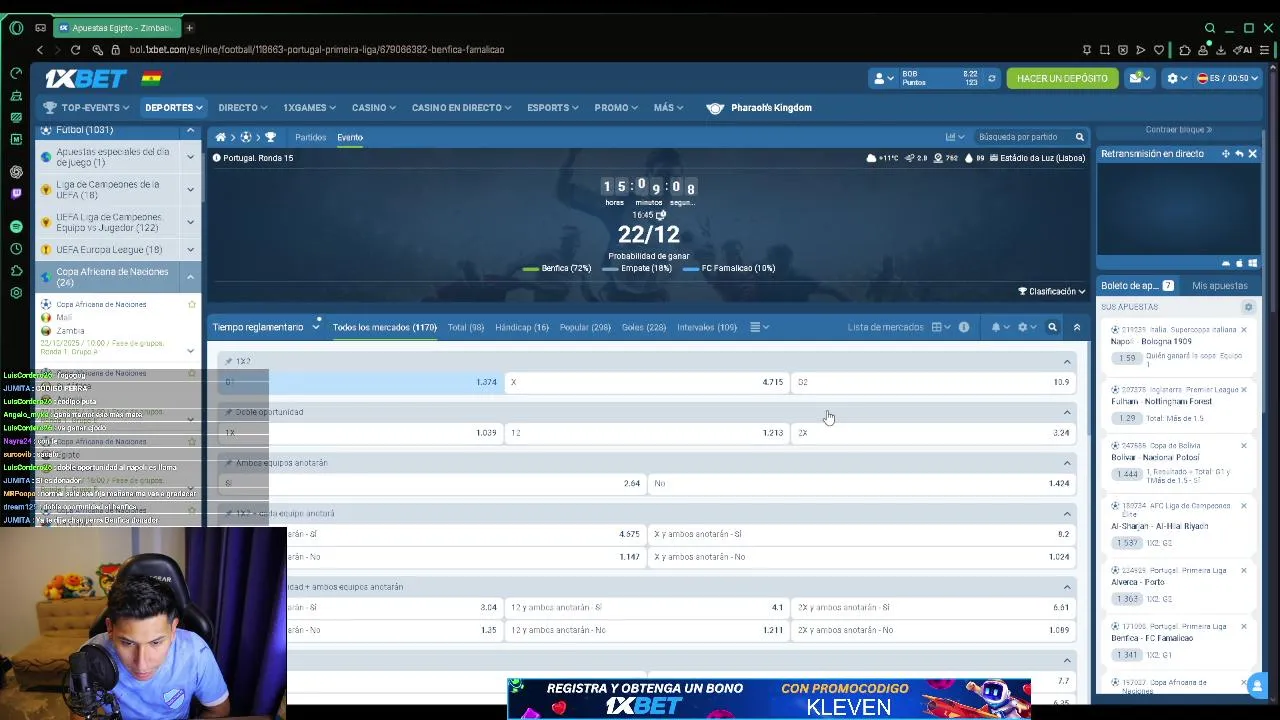Open the statistics chart icon dropdown

954,137
